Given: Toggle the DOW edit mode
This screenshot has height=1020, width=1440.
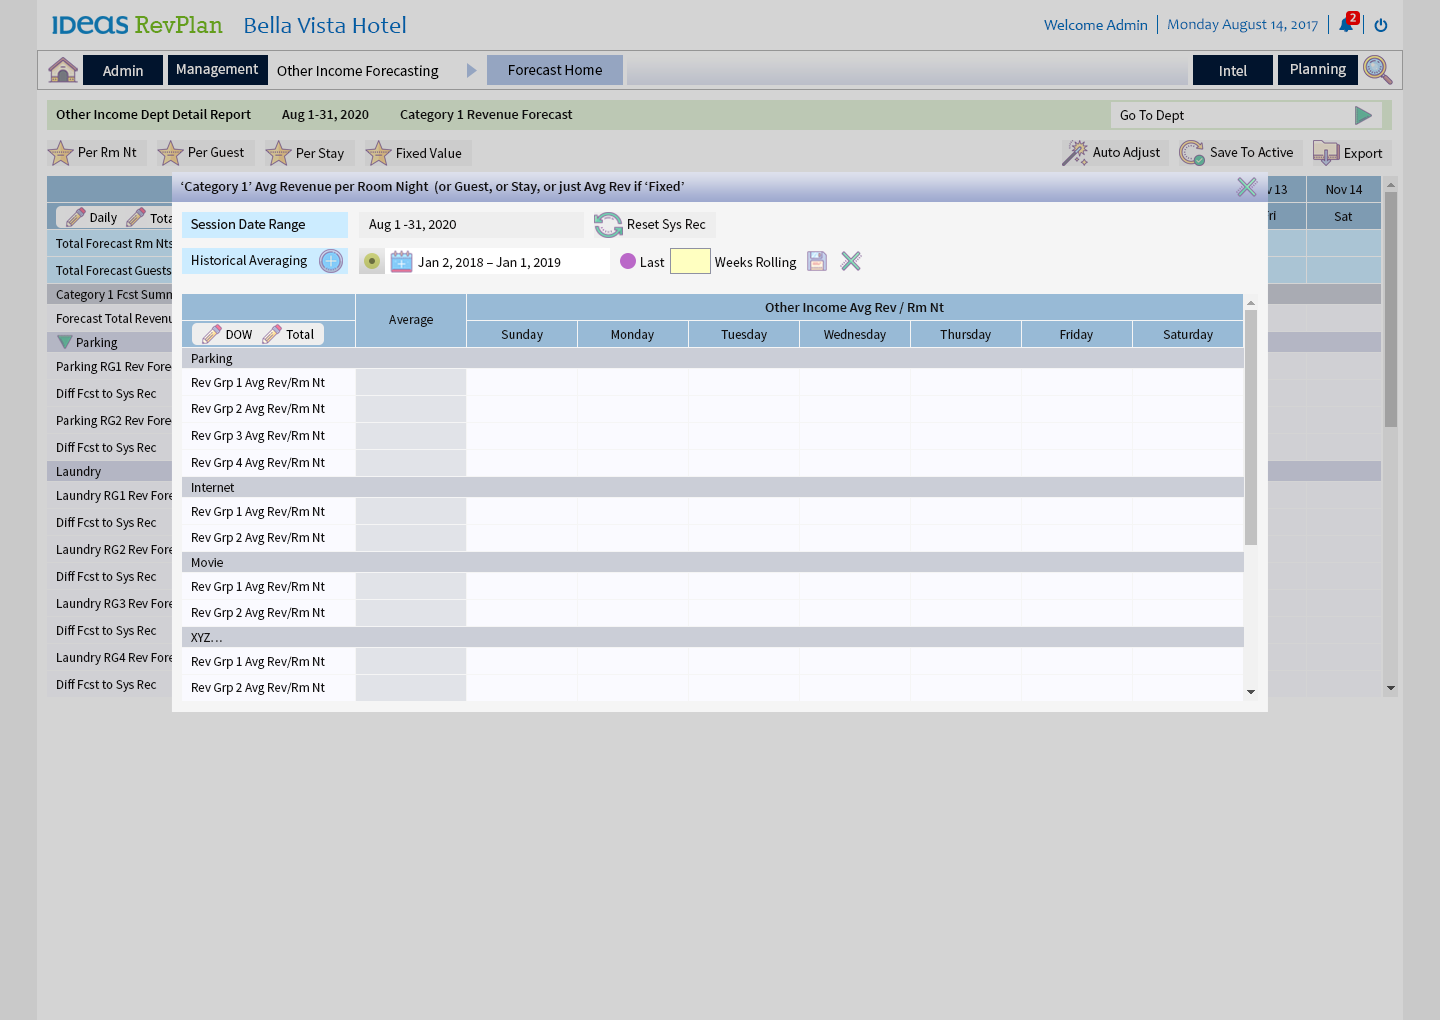Looking at the screenshot, I should click(227, 334).
